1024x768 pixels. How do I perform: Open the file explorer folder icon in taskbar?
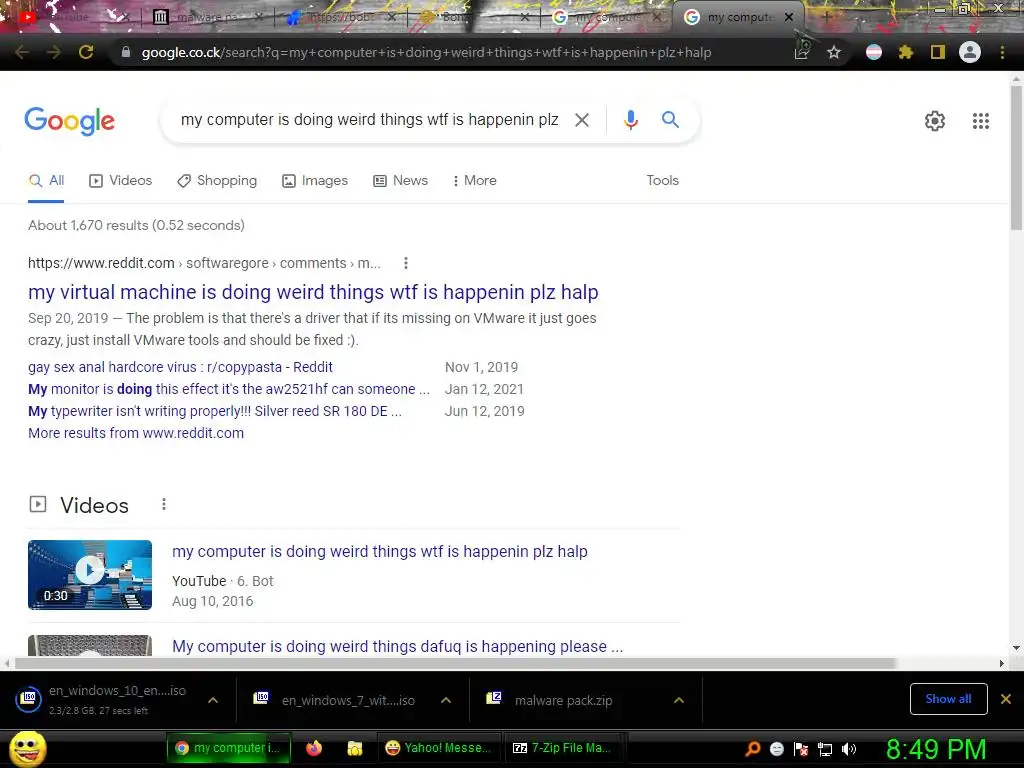pyautogui.click(x=355, y=748)
